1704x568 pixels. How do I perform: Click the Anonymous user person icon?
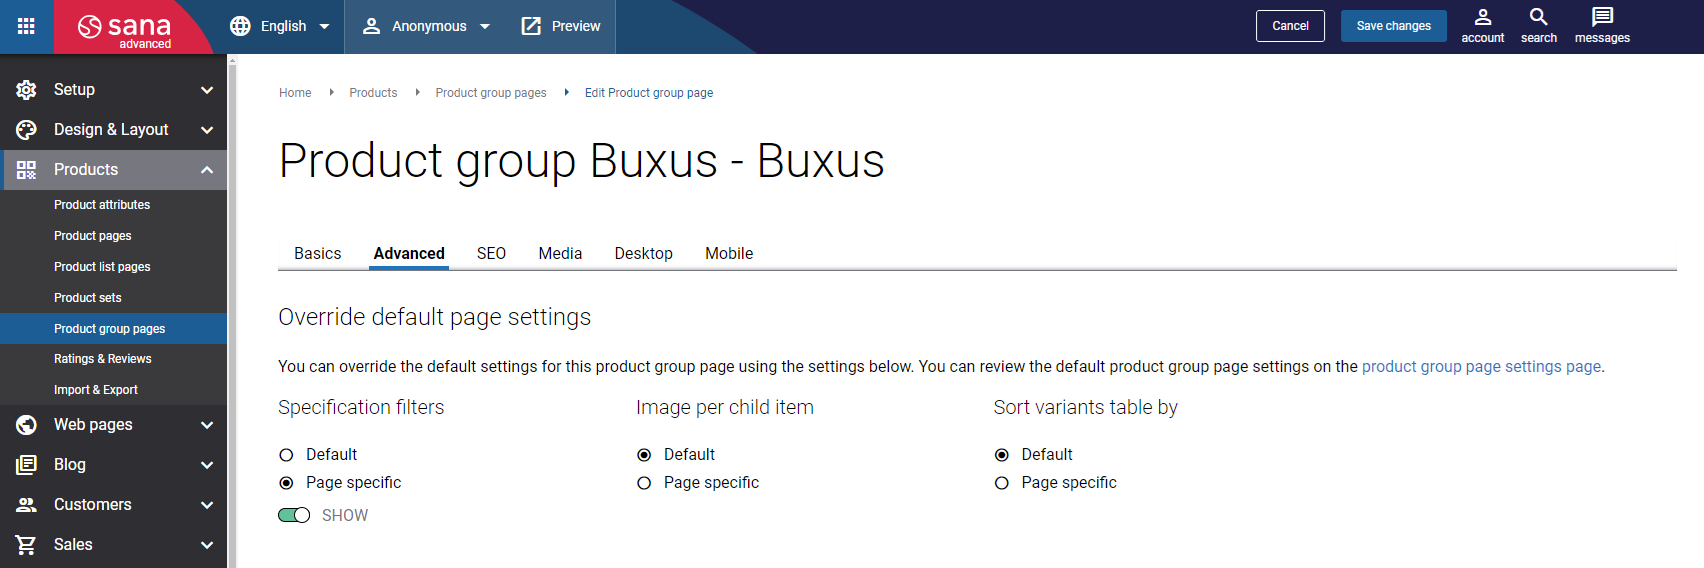coord(371,26)
